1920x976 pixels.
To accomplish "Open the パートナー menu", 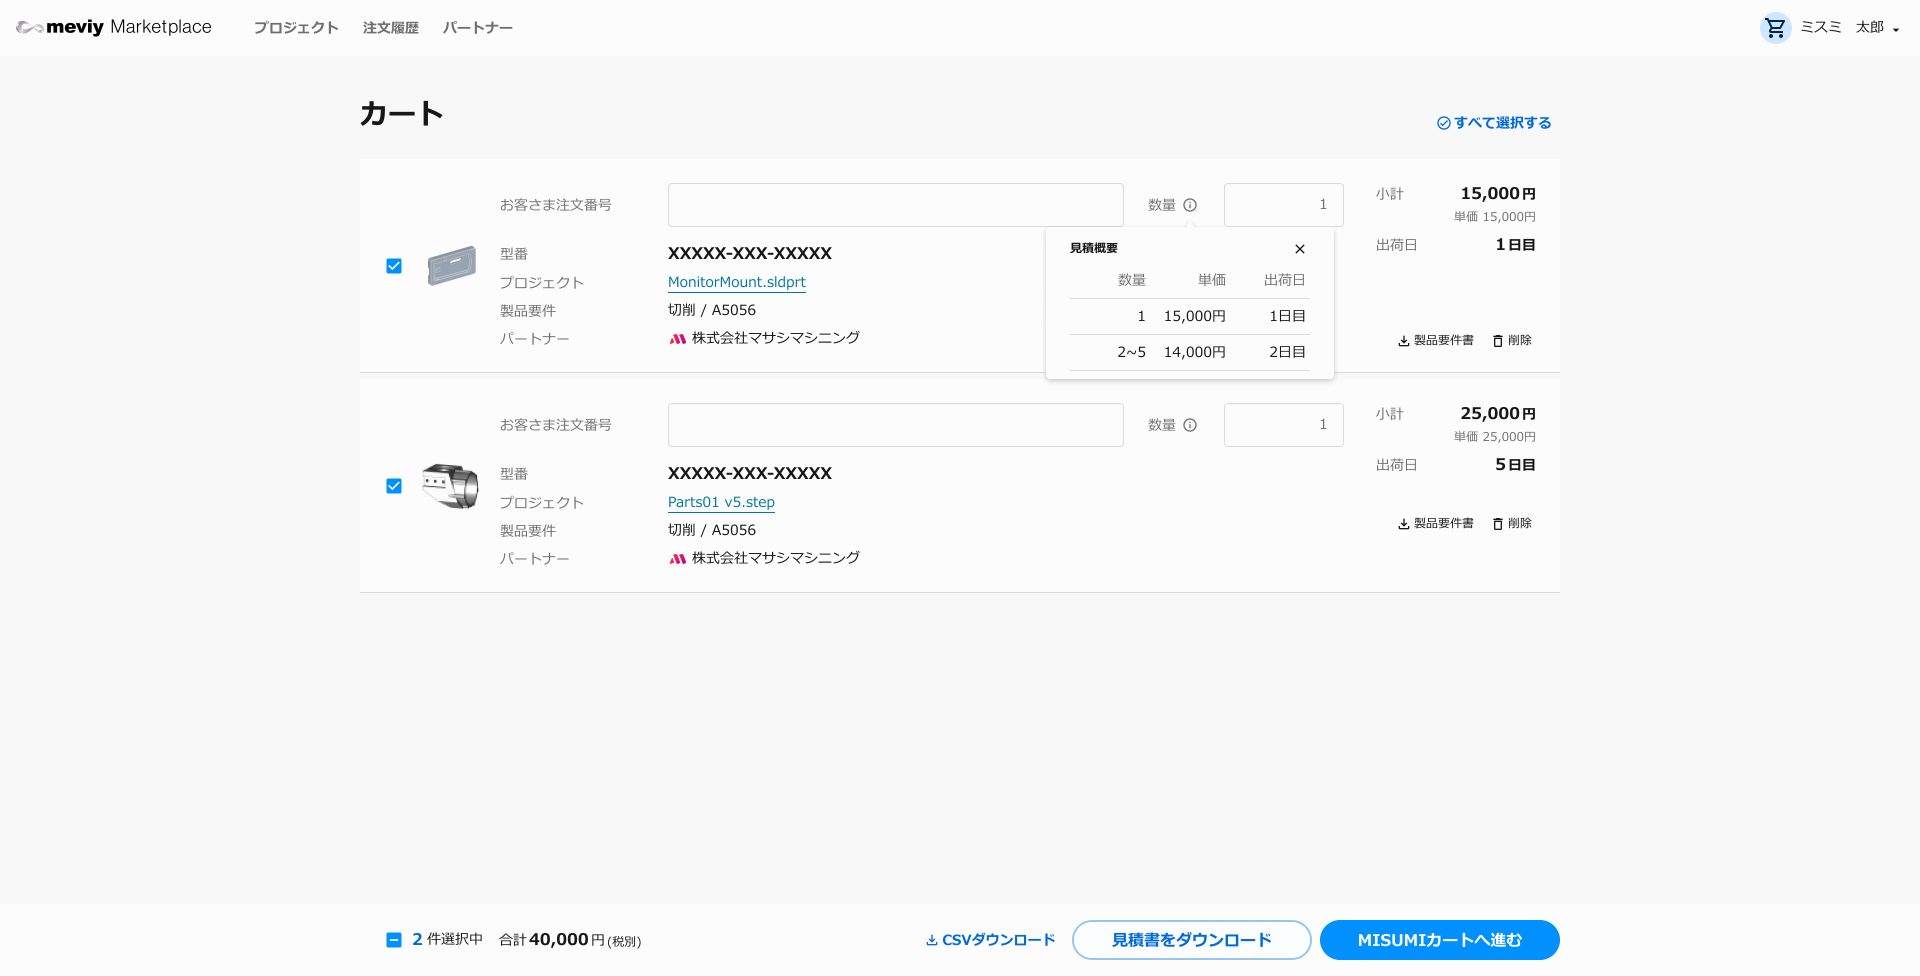I will pos(477,28).
